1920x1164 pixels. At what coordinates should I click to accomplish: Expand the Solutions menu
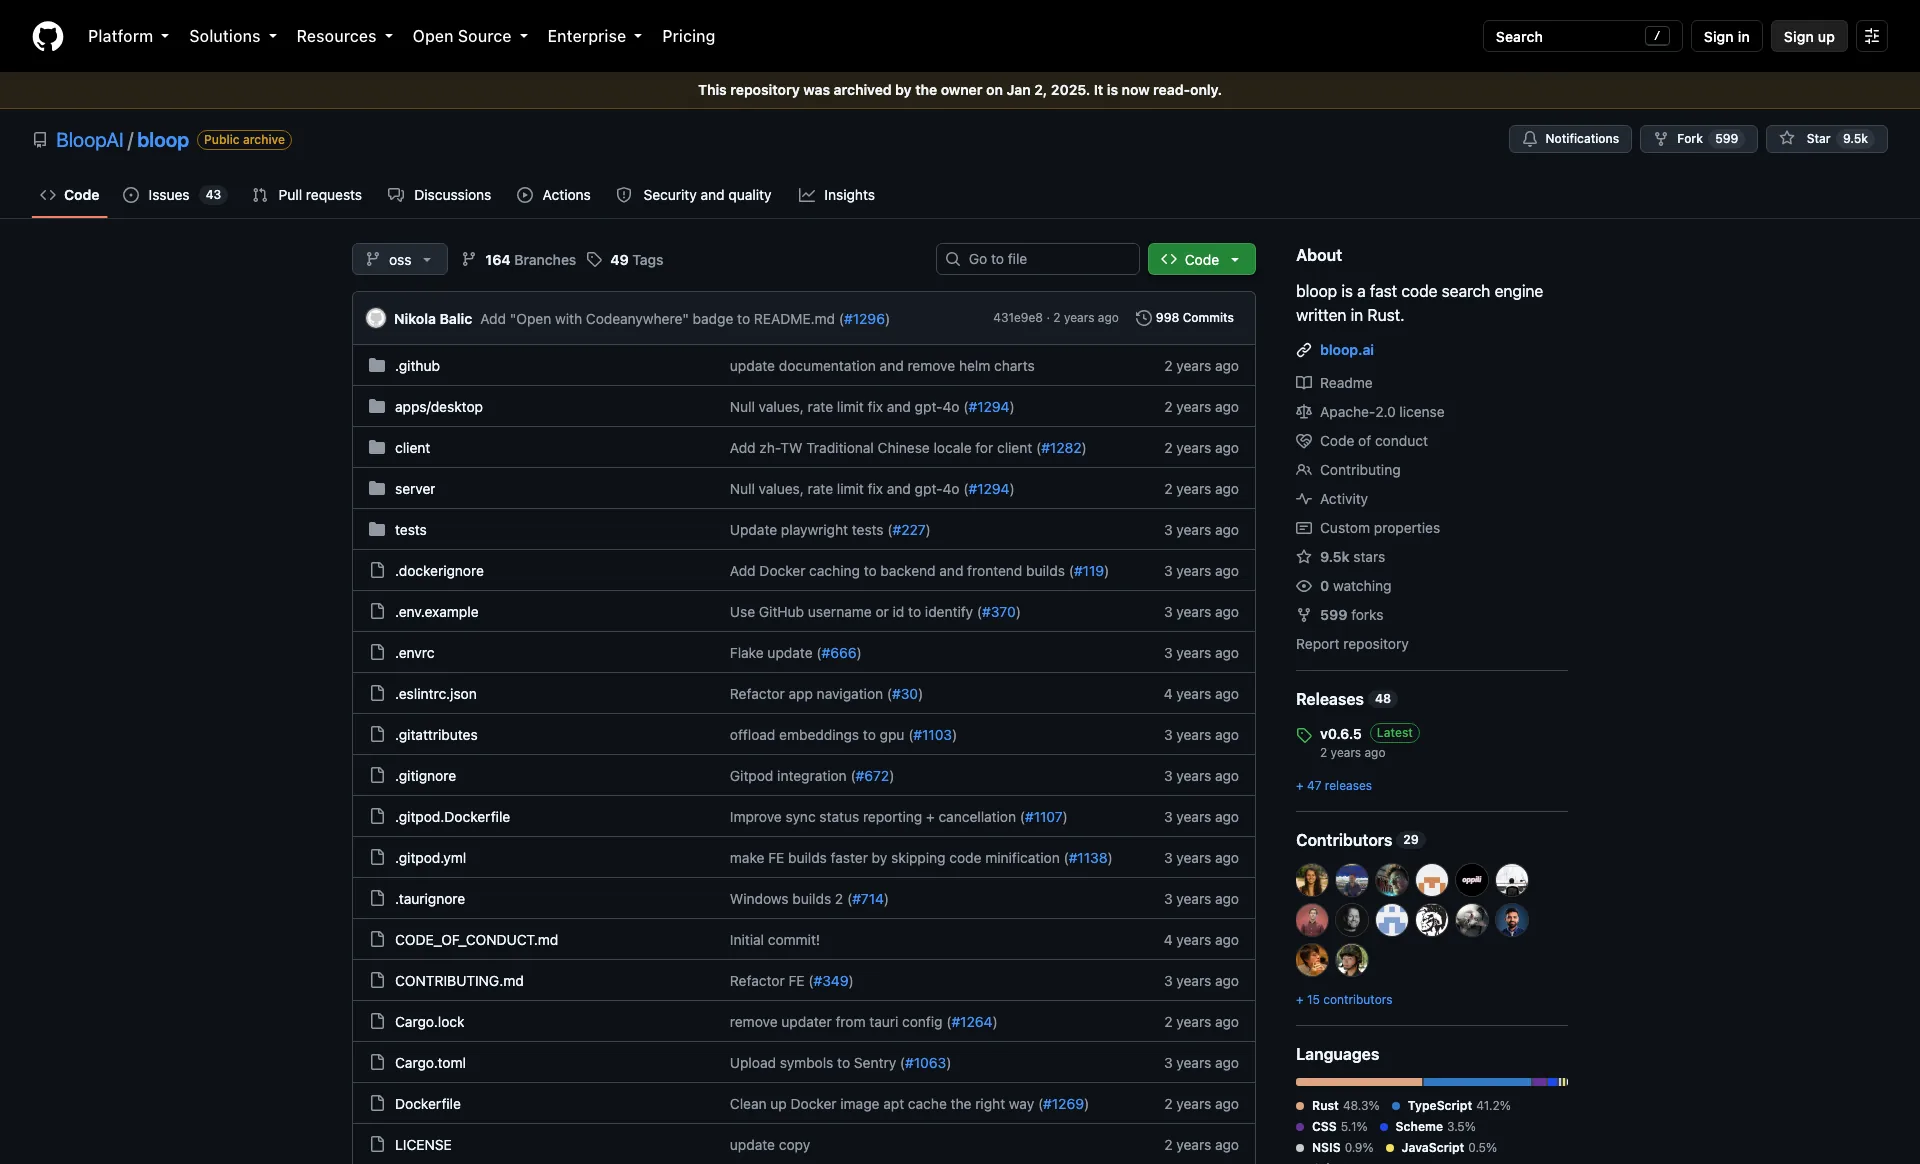click(x=233, y=36)
